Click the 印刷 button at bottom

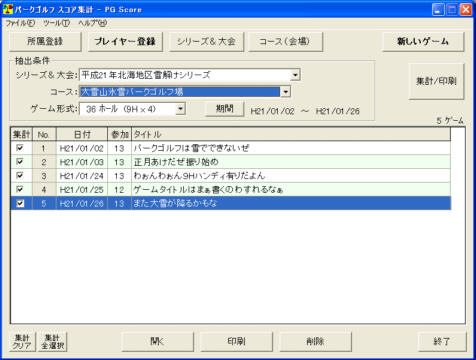[236, 342]
